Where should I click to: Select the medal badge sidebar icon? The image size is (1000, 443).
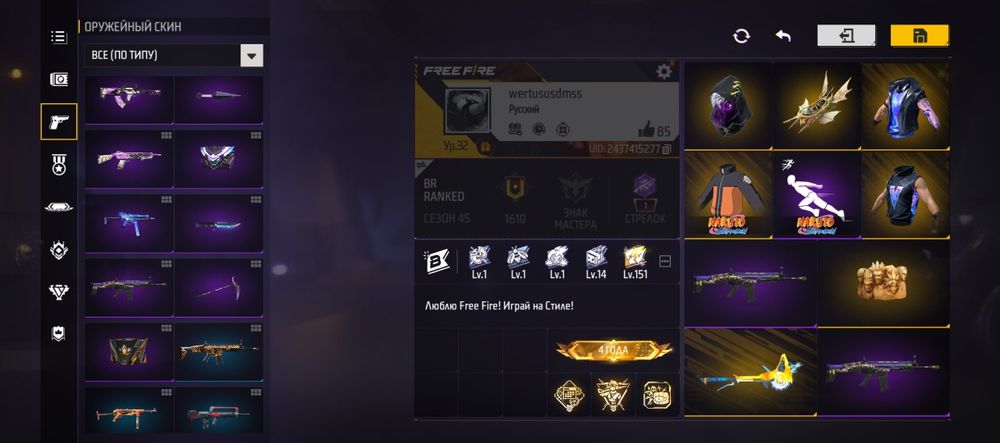coord(59,164)
